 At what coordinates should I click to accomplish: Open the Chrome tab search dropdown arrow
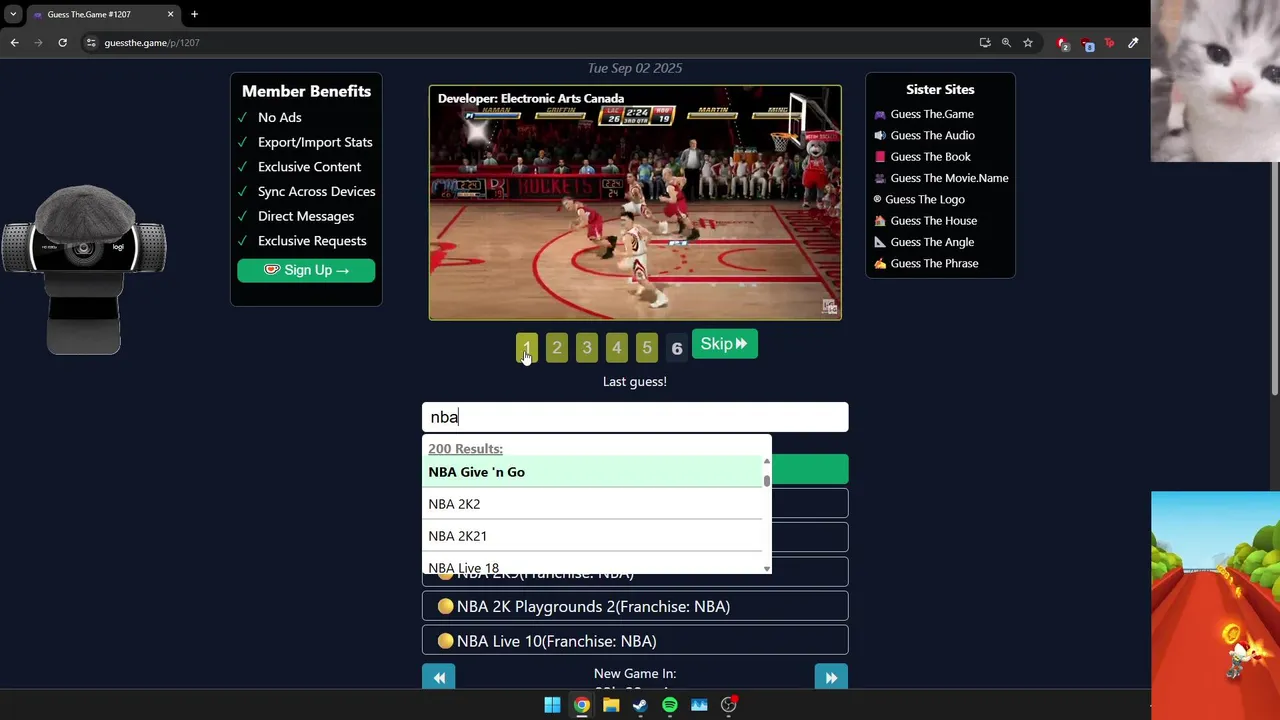pos(13,14)
